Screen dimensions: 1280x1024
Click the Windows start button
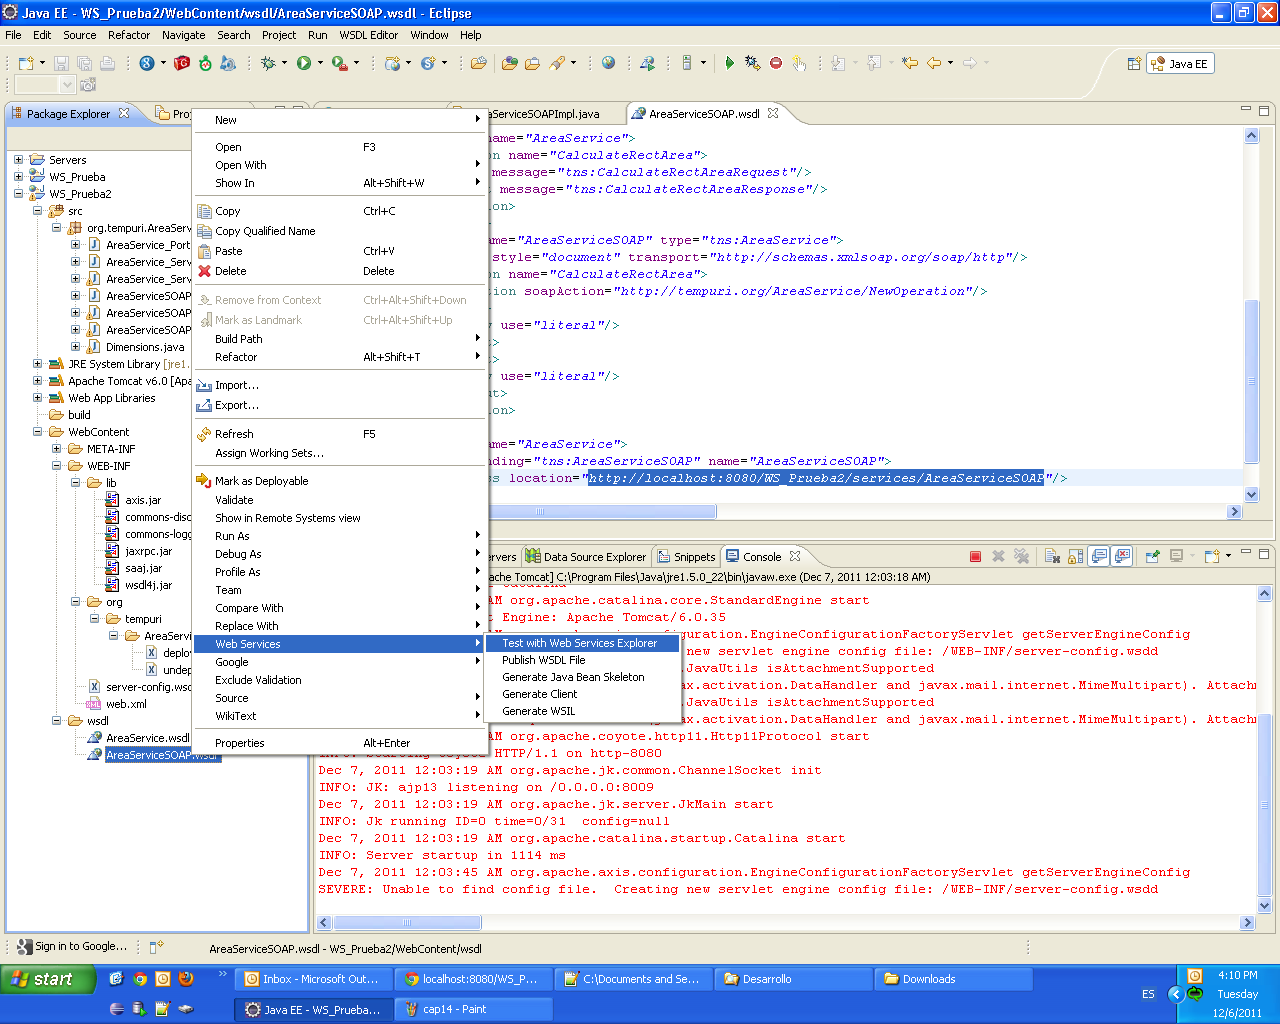[48, 979]
